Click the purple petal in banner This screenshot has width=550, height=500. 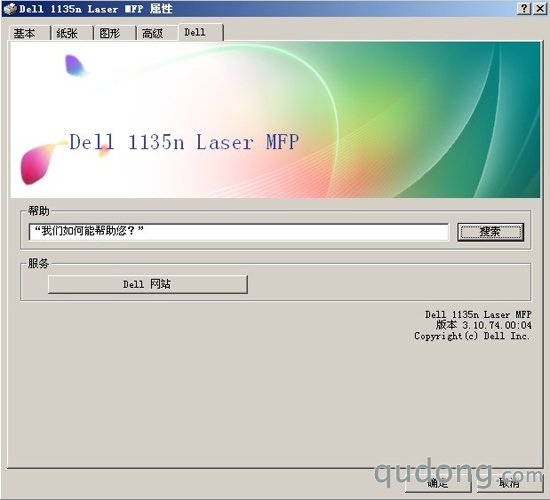tap(75, 65)
